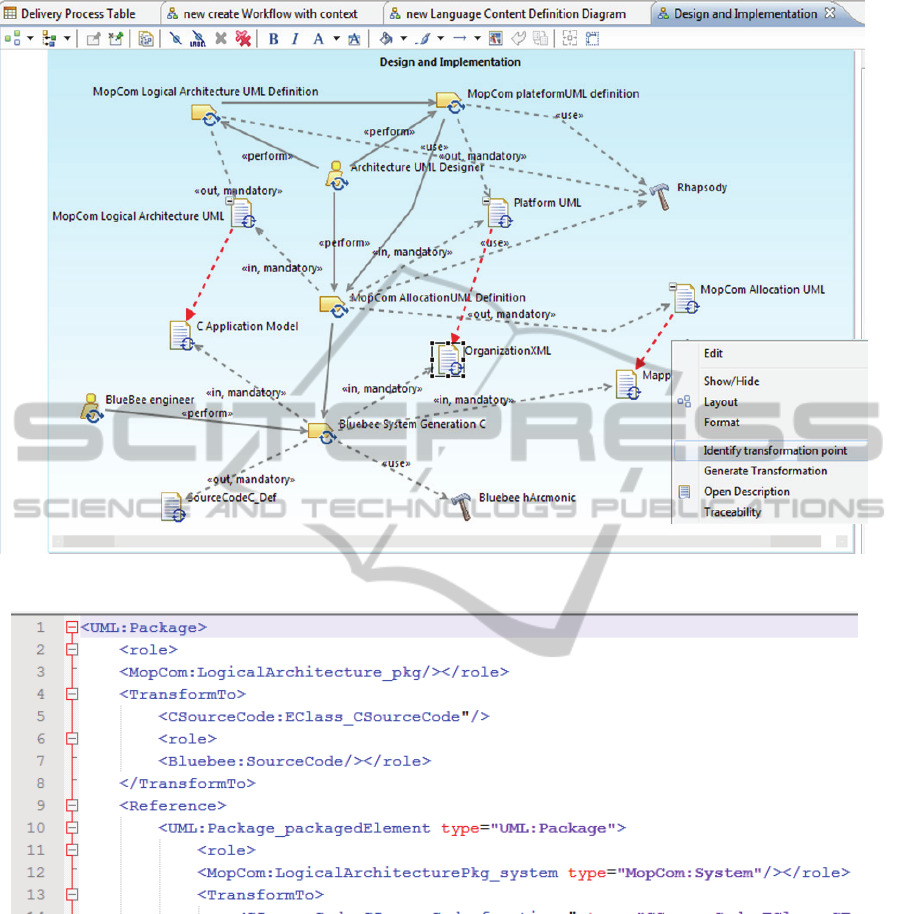The width and height of the screenshot is (901, 914).
Task: Click the Rhapsody hammer tool icon
Action: (660, 195)
